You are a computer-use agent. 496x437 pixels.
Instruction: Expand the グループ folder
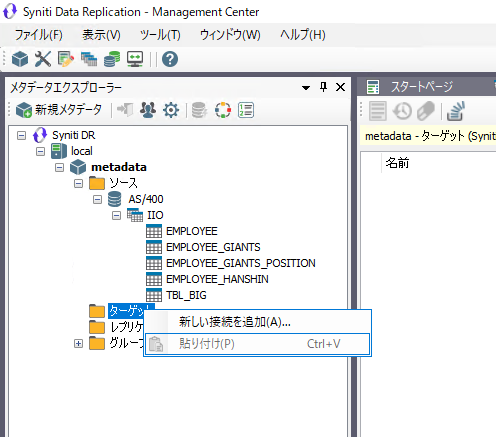(78, 343)
